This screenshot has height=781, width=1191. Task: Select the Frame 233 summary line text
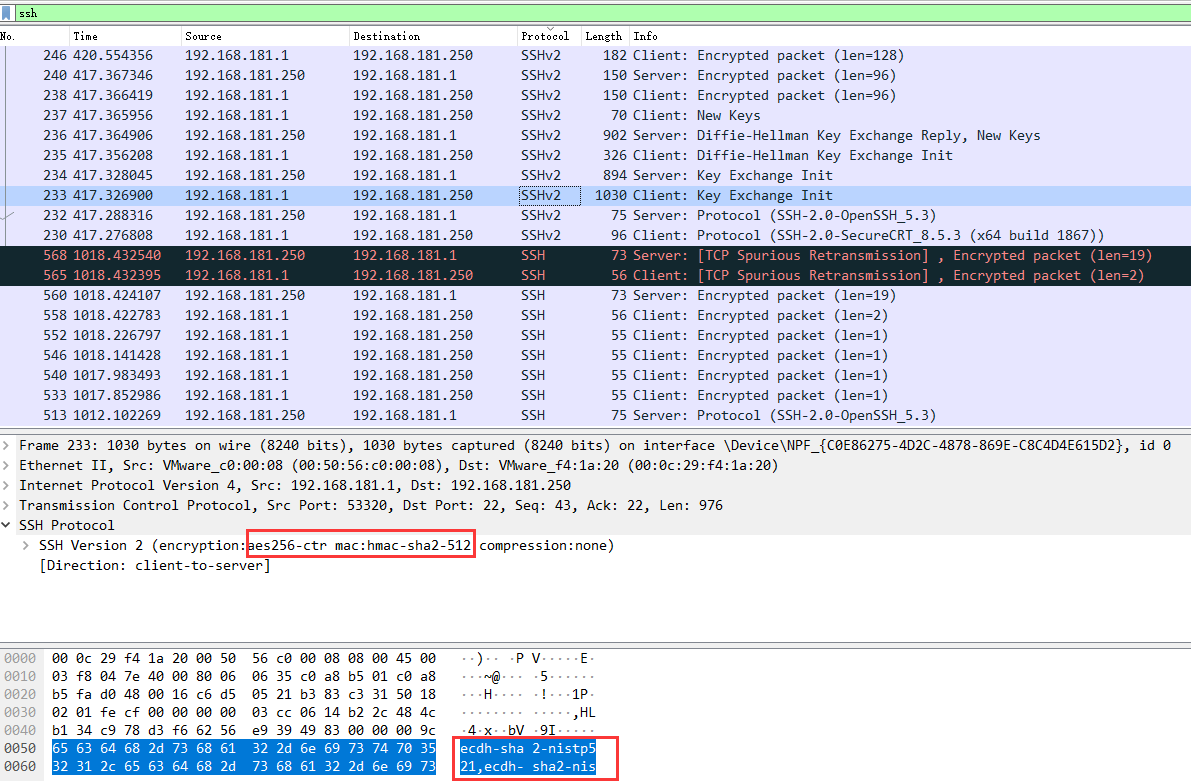(x=596, y=445)
